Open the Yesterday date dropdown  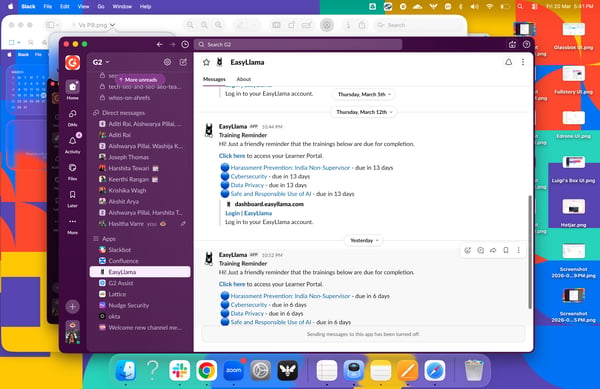click(x=364, y=240)
